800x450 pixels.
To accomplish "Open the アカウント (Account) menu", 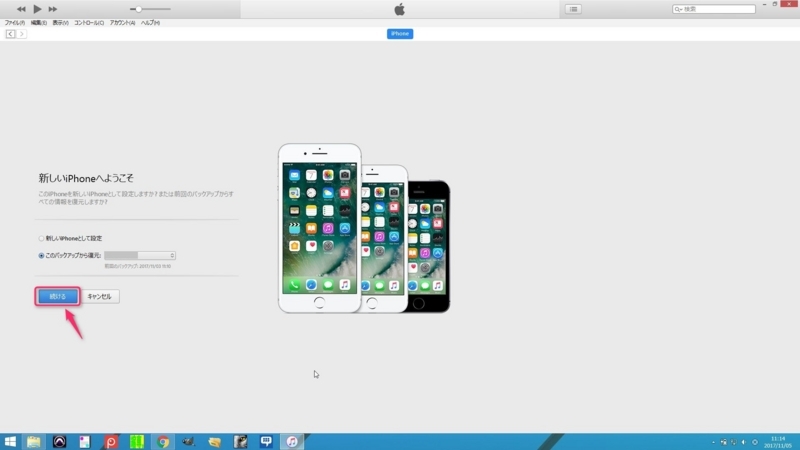I will click(122, 22).
